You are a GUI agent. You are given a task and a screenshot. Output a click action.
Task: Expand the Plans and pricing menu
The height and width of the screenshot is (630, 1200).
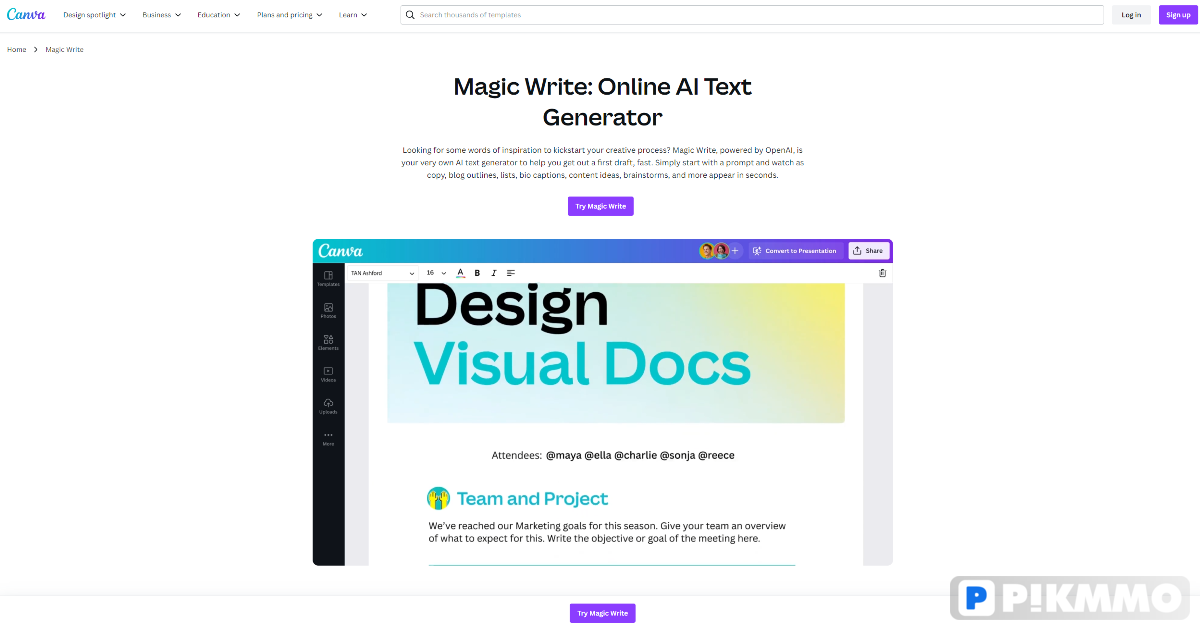click(290, 15)
